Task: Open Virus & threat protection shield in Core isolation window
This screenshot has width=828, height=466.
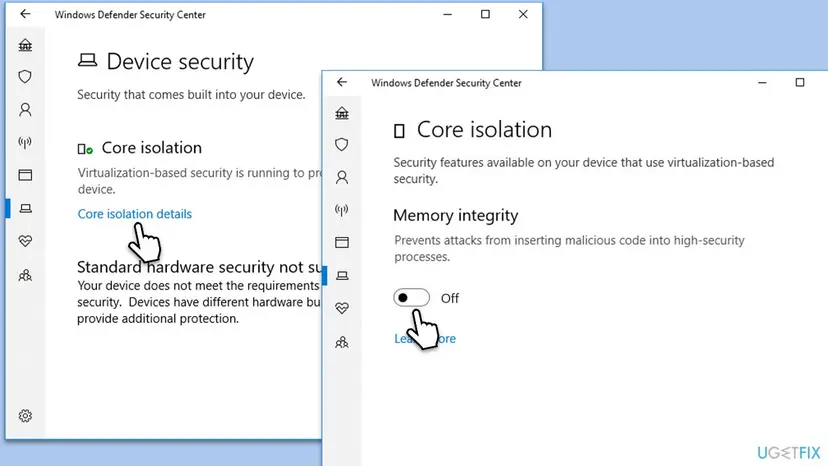Action: coord(342,144)
